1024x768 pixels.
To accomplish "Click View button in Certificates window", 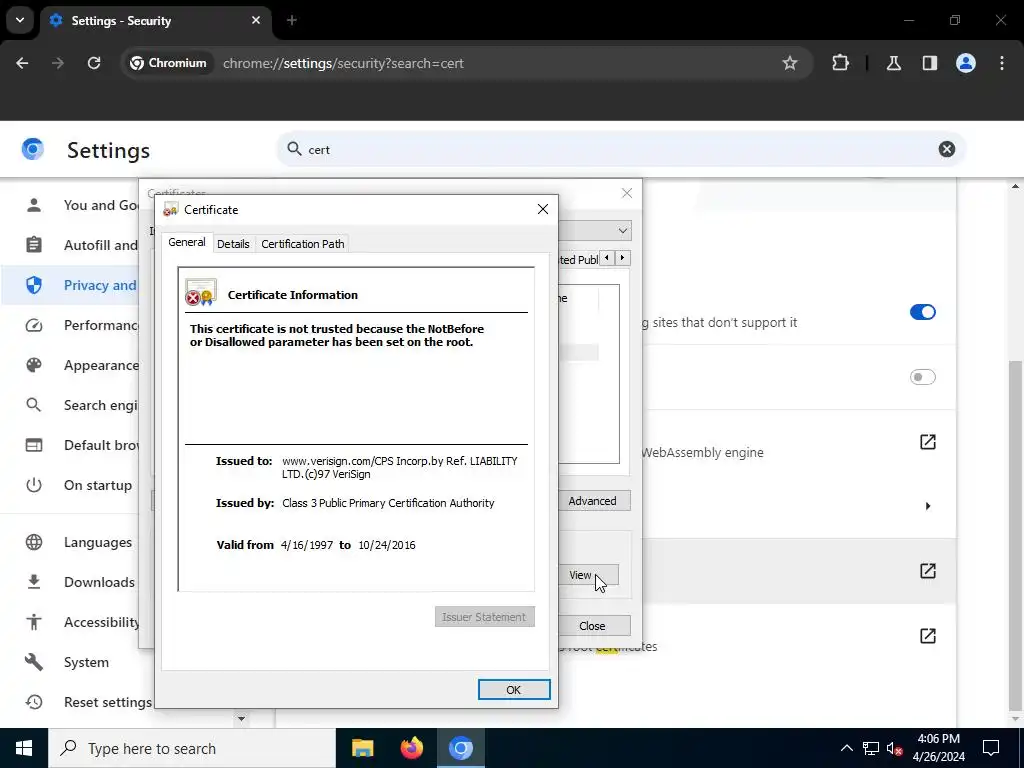I will point(588,575).
